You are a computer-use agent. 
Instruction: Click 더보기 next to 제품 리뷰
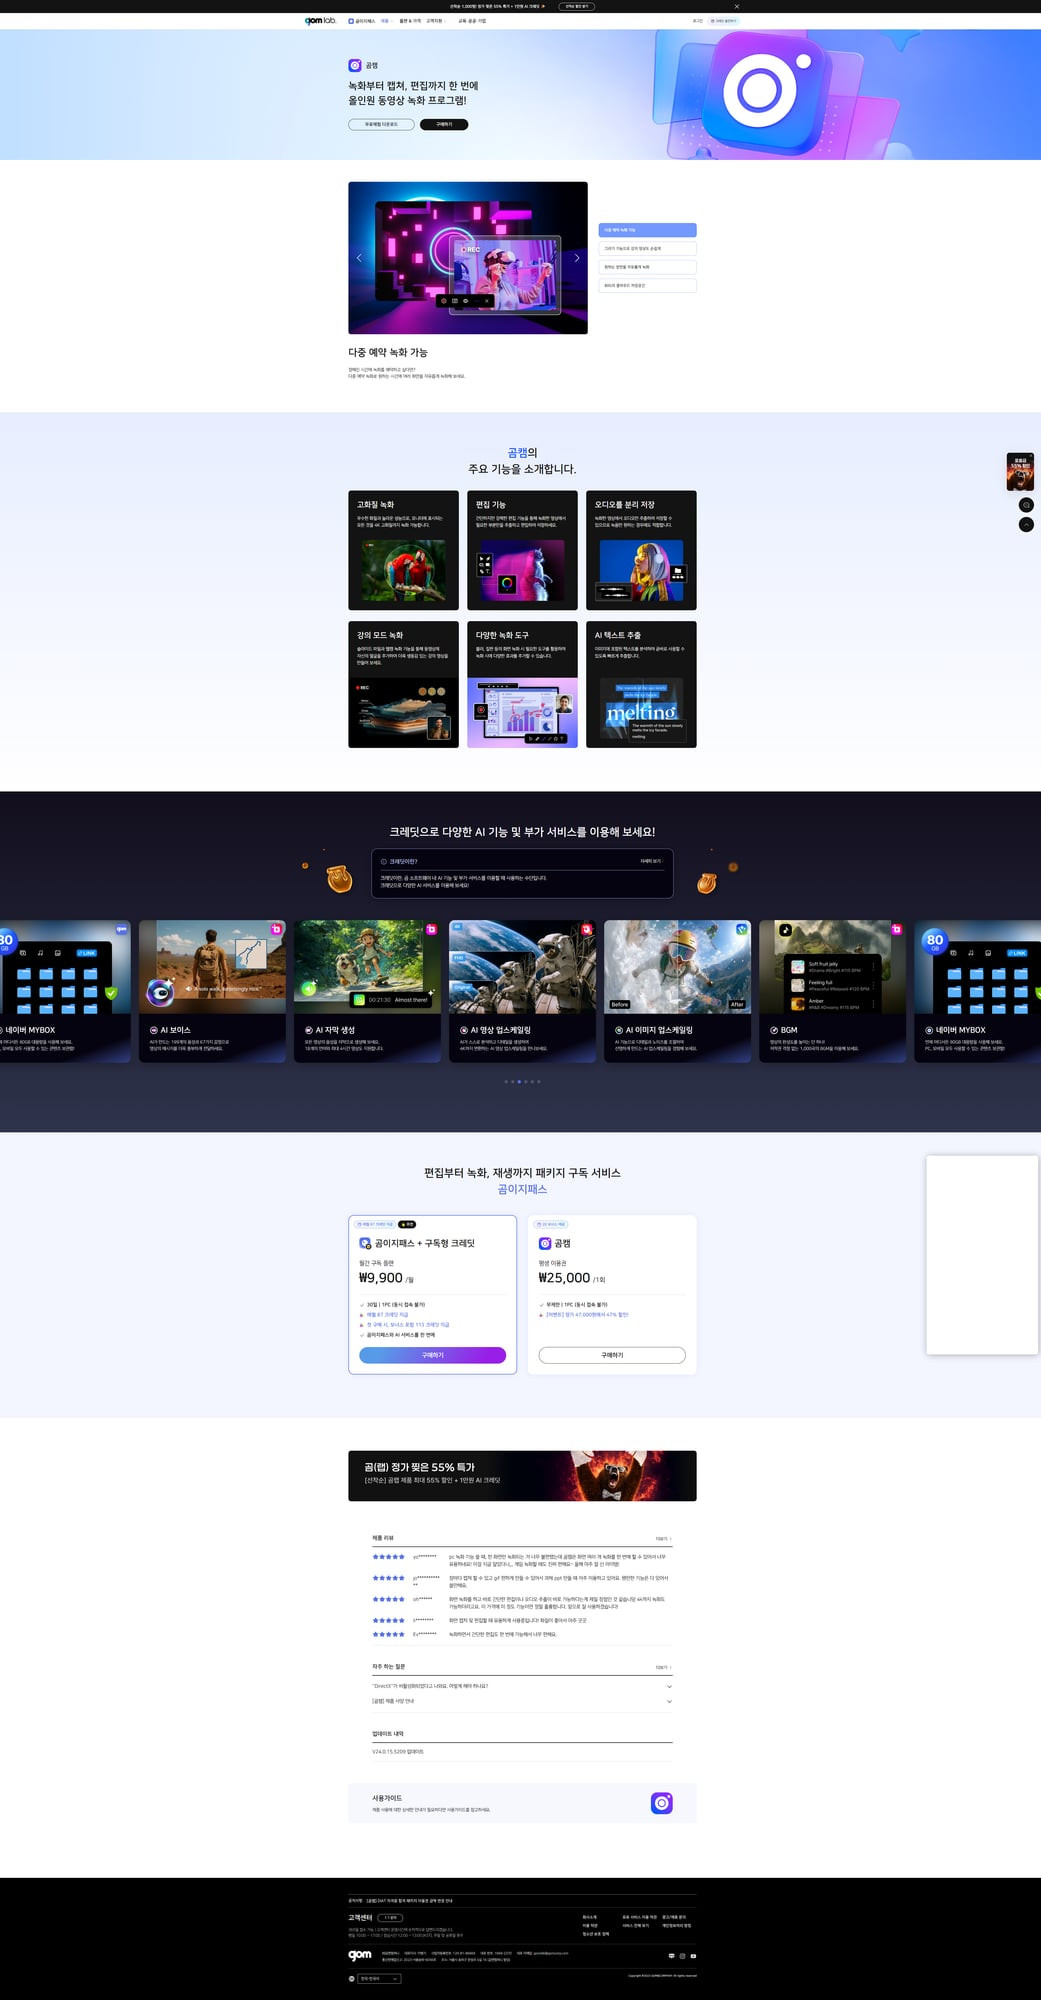click(x=663, y=1539)
